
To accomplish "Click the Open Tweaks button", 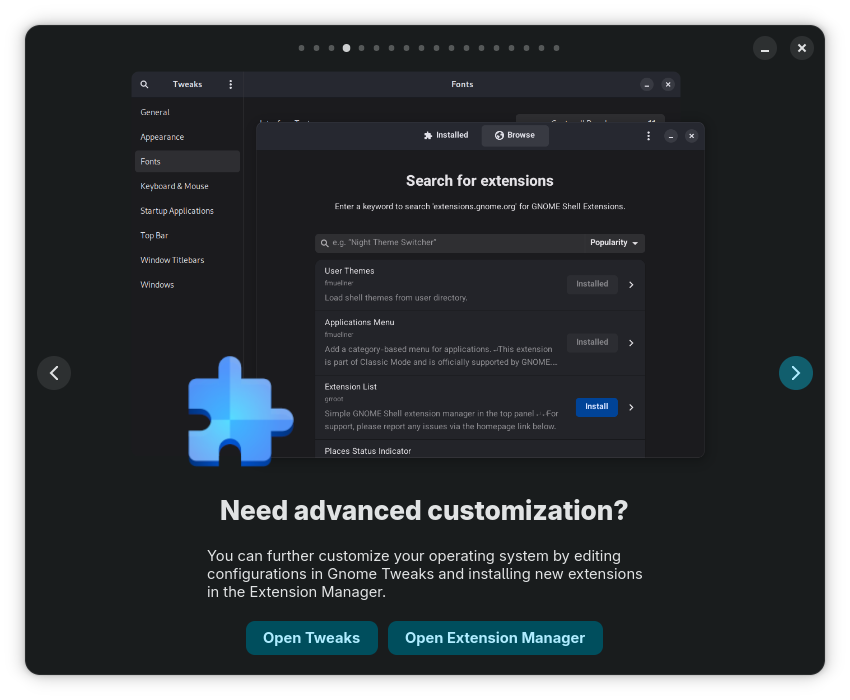I will (x=311, y=638).
